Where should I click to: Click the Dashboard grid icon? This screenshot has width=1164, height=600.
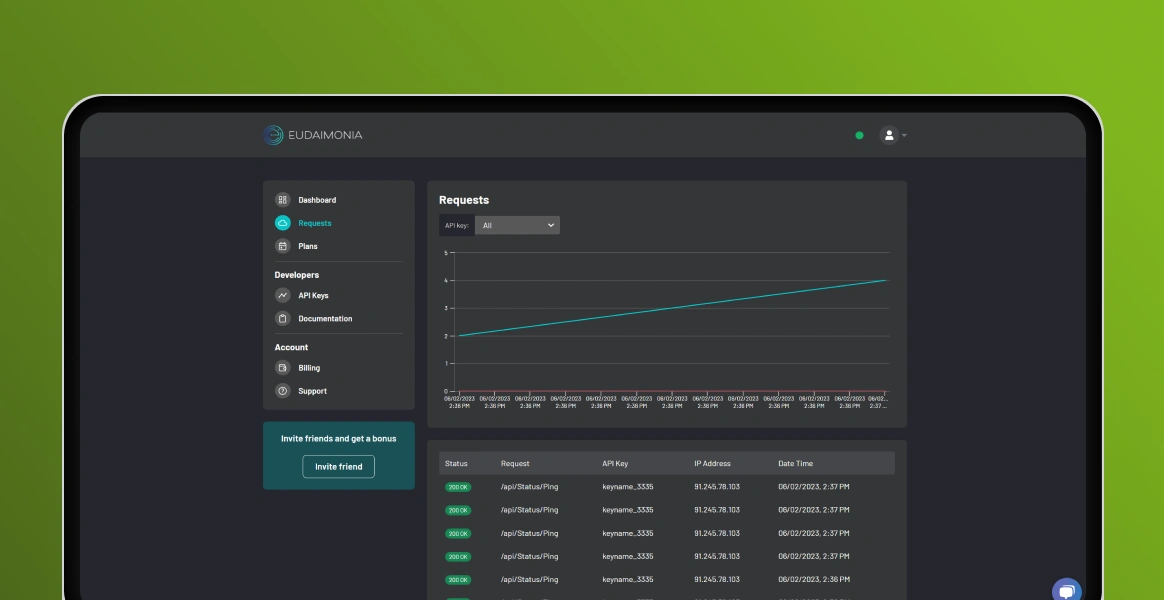click(x=282, y=200)
